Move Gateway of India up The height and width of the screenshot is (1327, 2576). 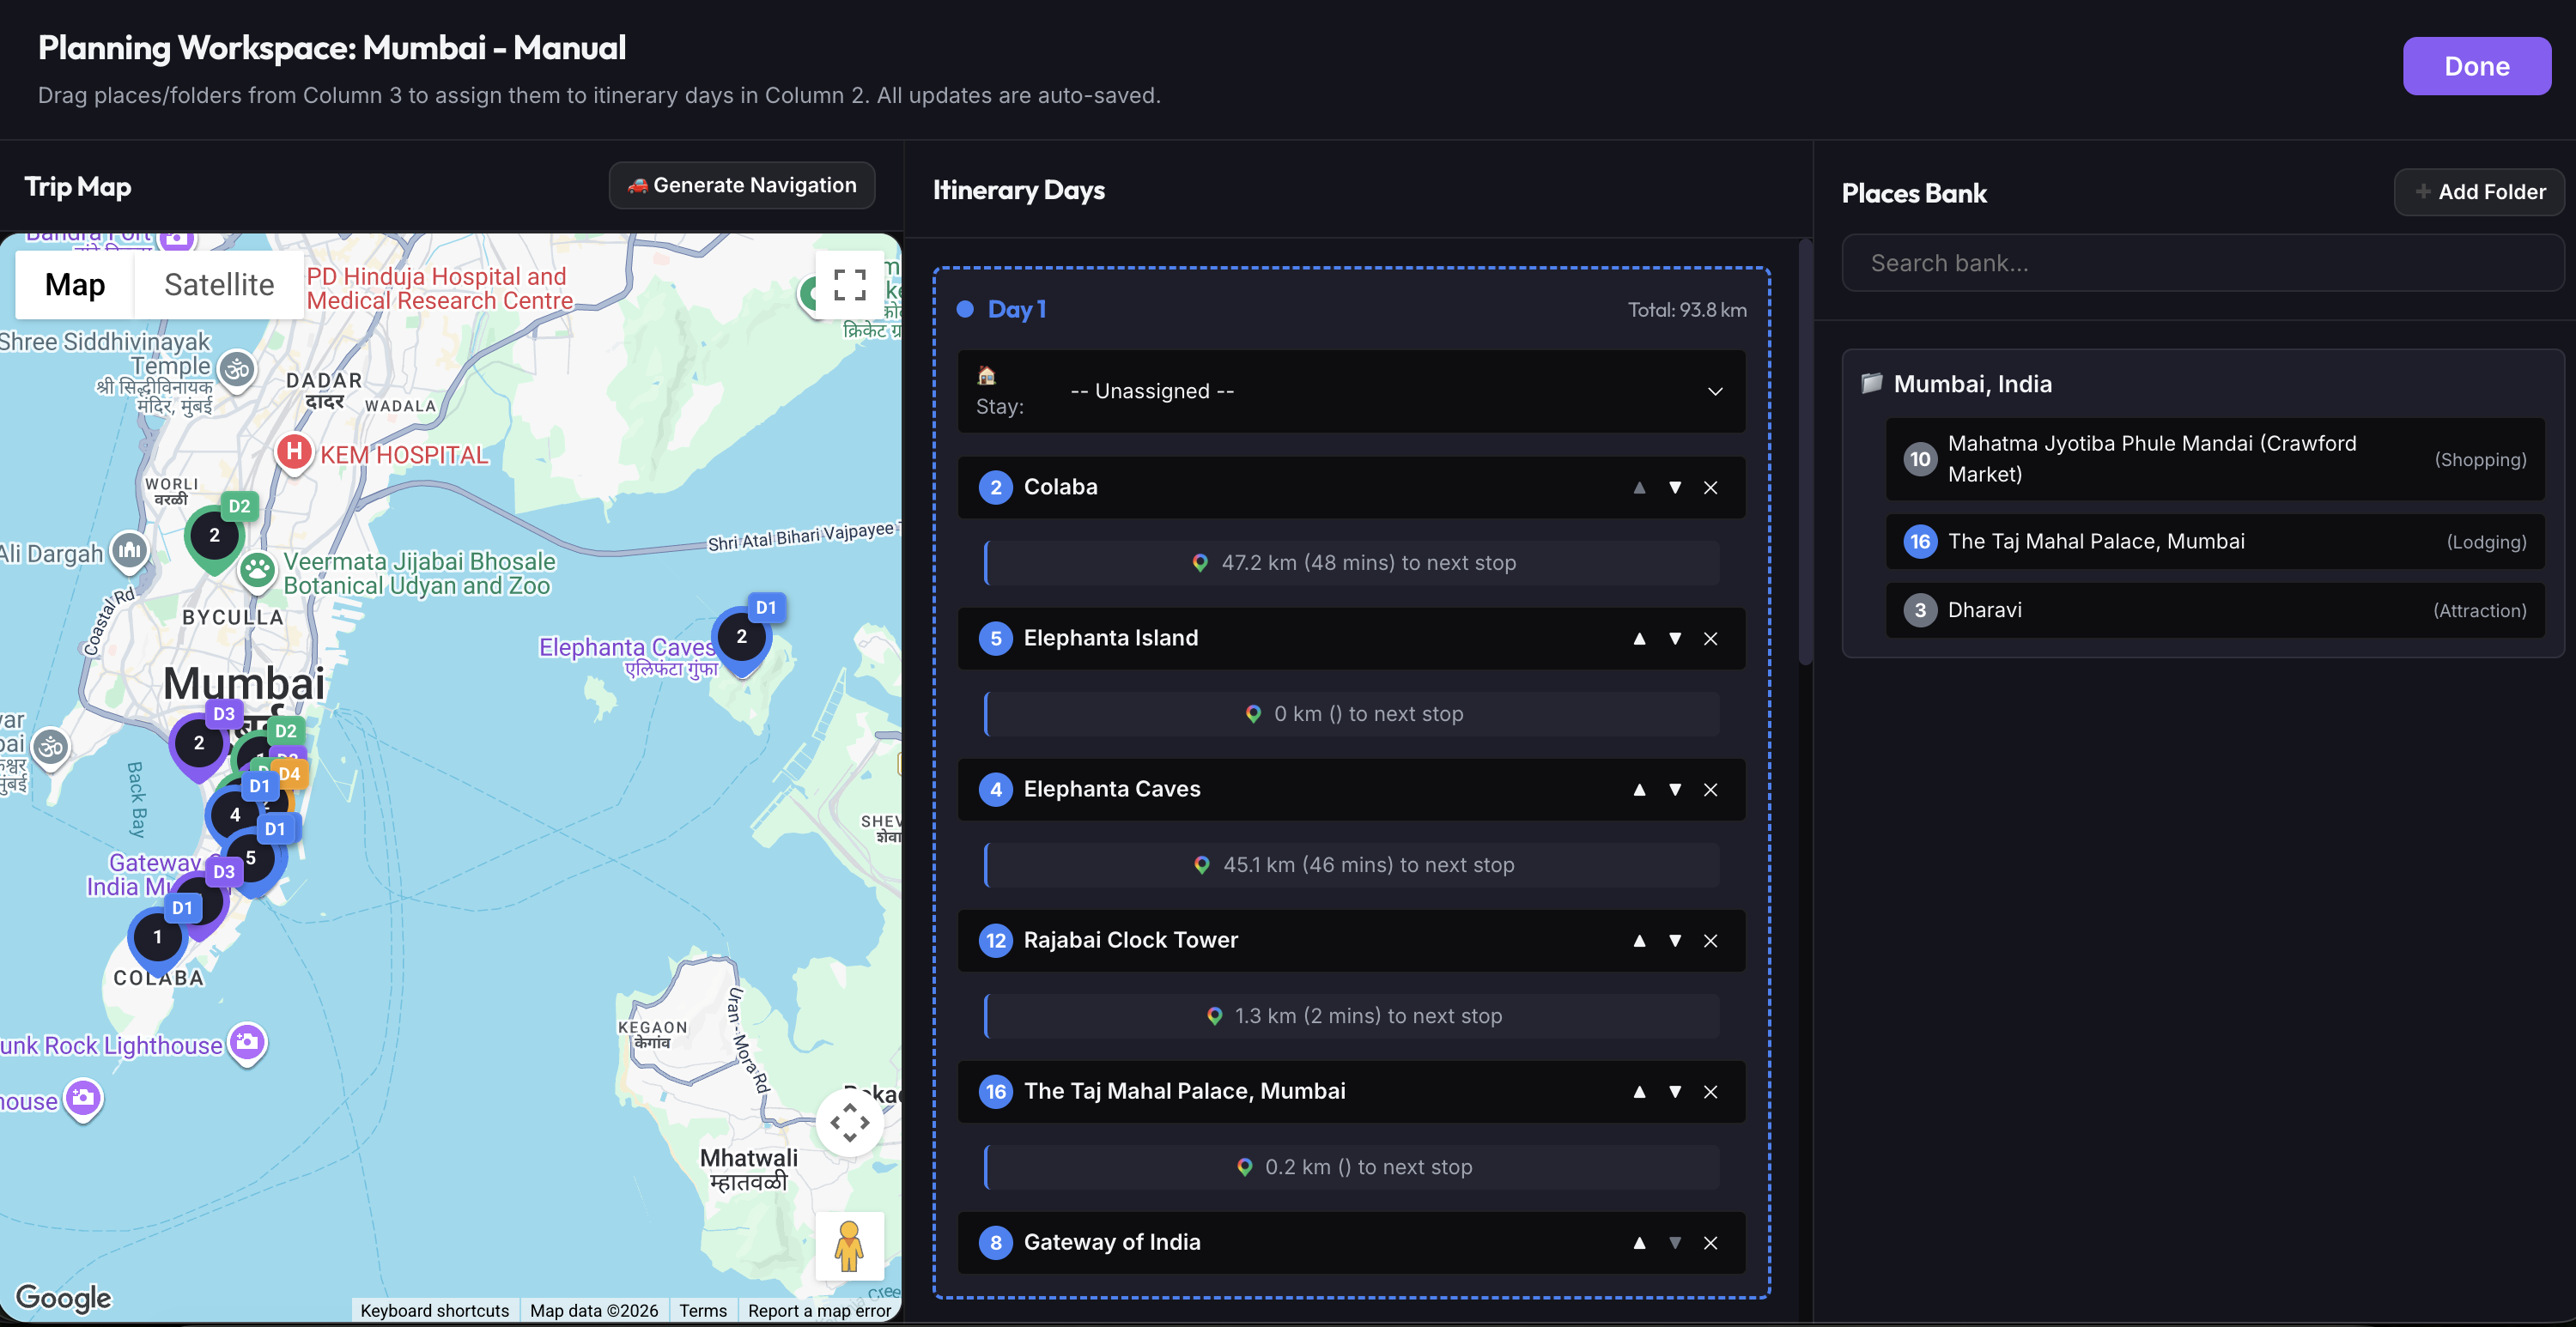click(1639, 1242)
